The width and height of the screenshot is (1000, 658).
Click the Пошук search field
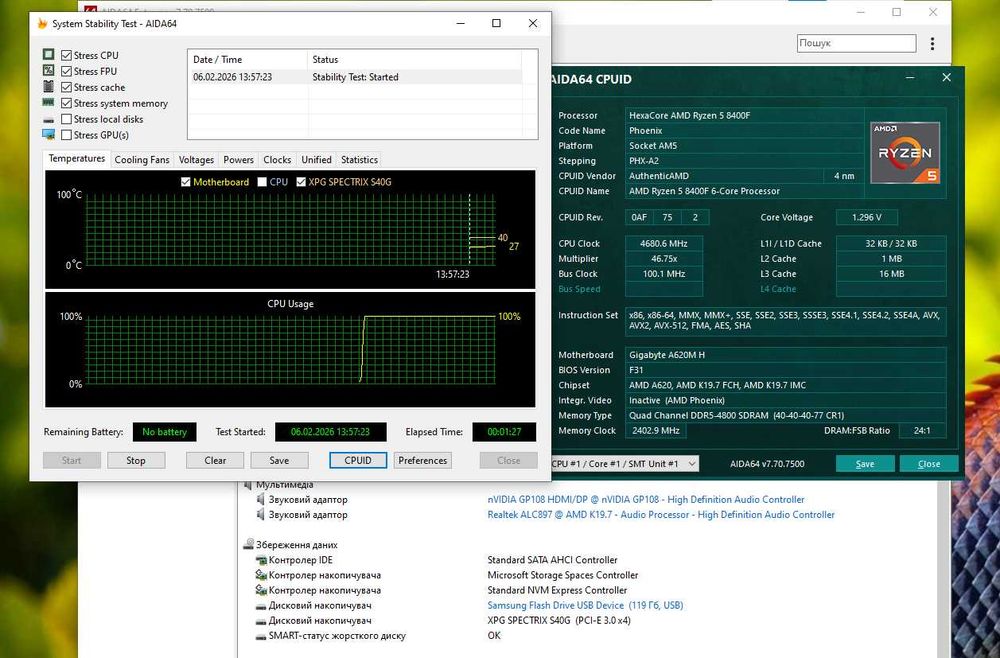point(856,43)
